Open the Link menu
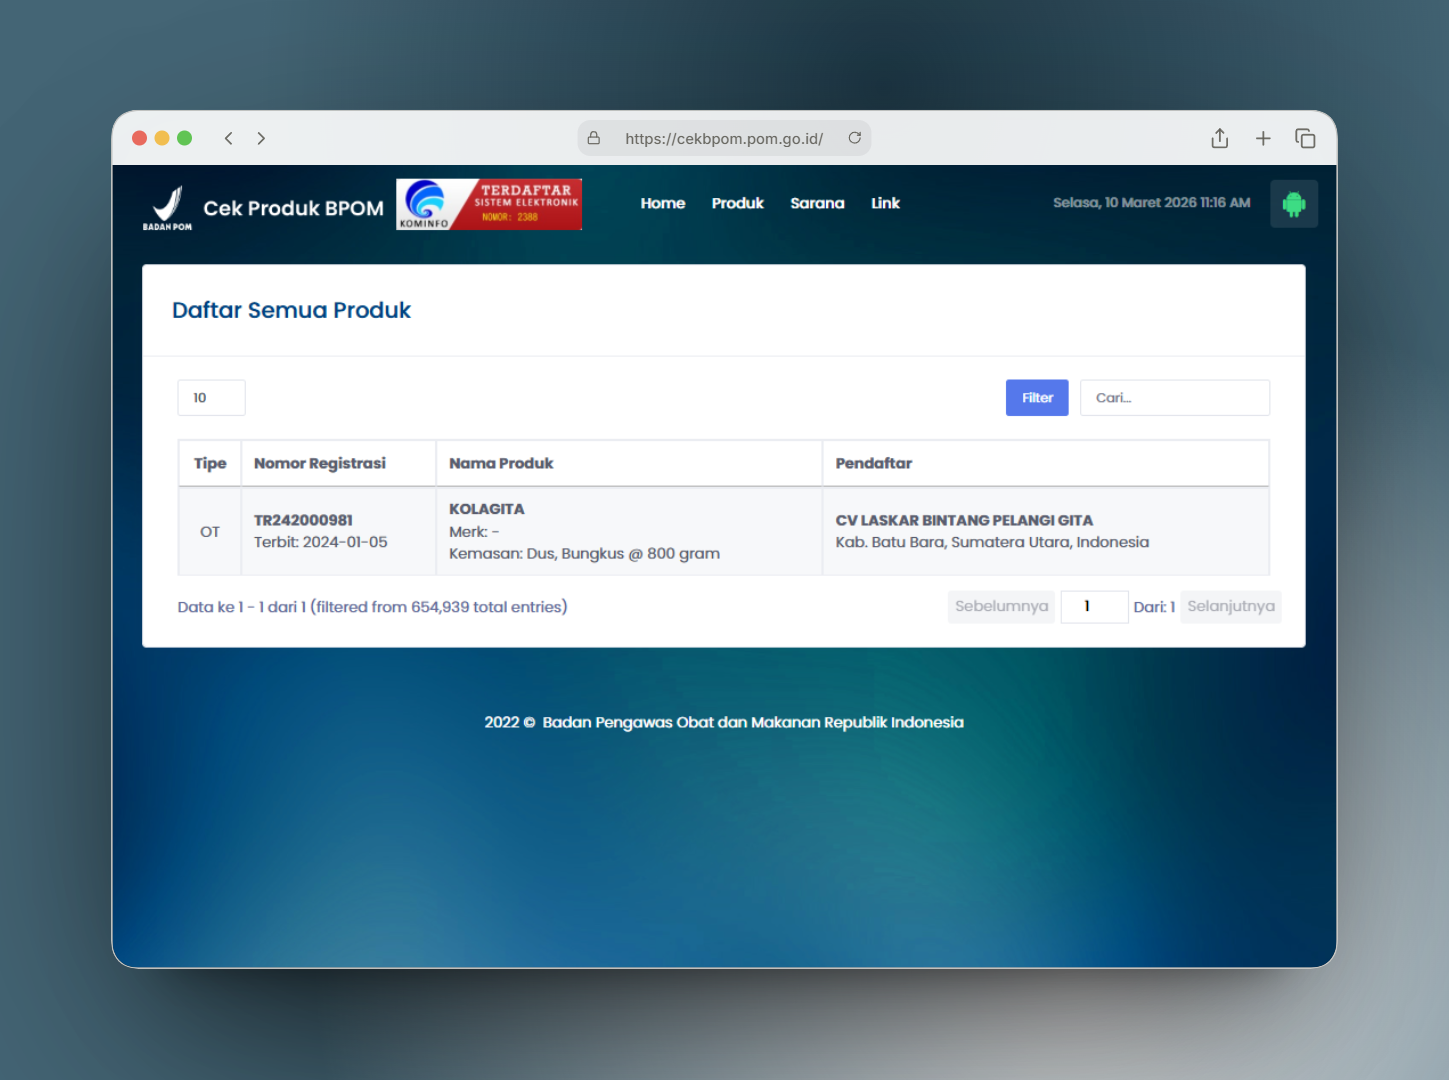Viewport: 1449px width, 1080px height. pyautogui.click(x=885, y=203)
